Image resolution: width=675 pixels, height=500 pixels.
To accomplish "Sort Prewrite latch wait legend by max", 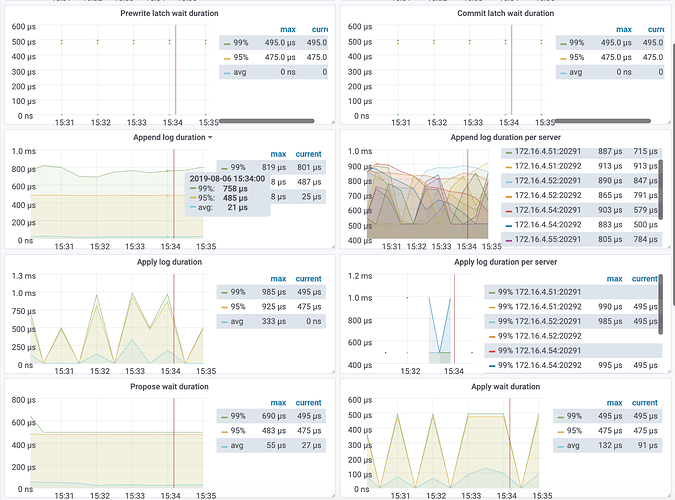I will point(288,30).
